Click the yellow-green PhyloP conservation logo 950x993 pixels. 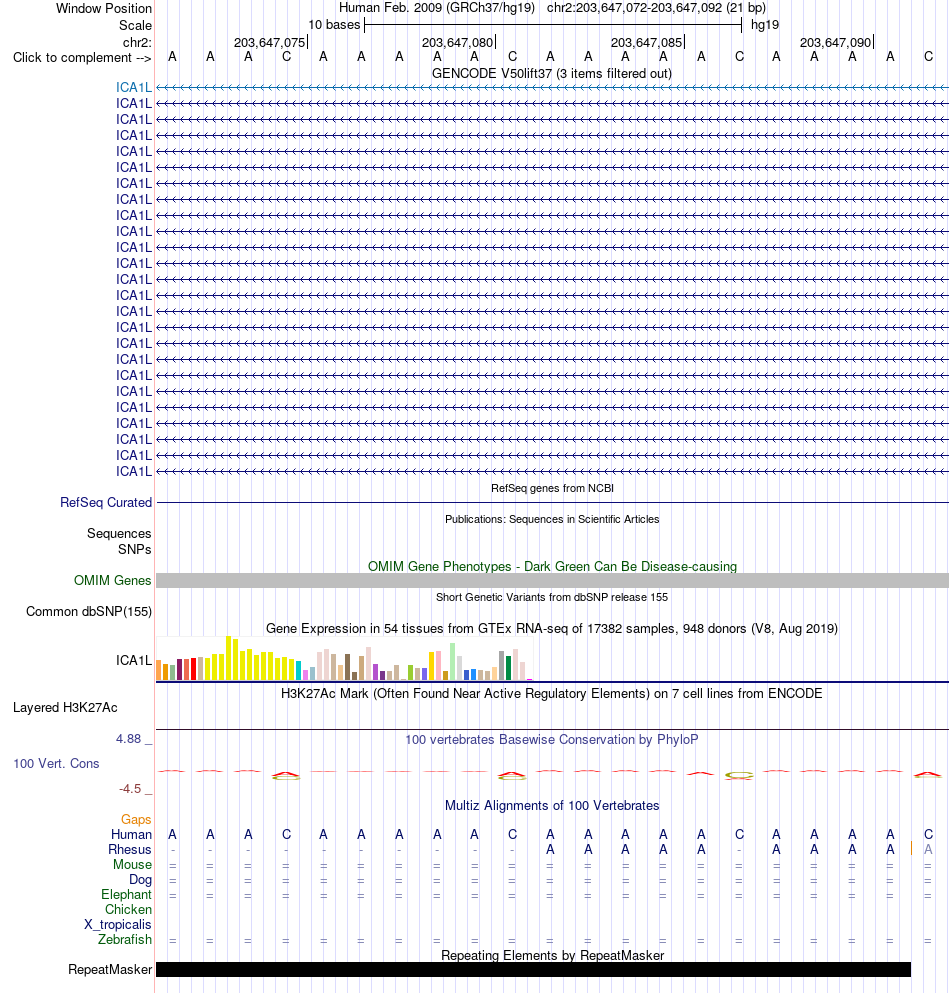pos(738,775)
